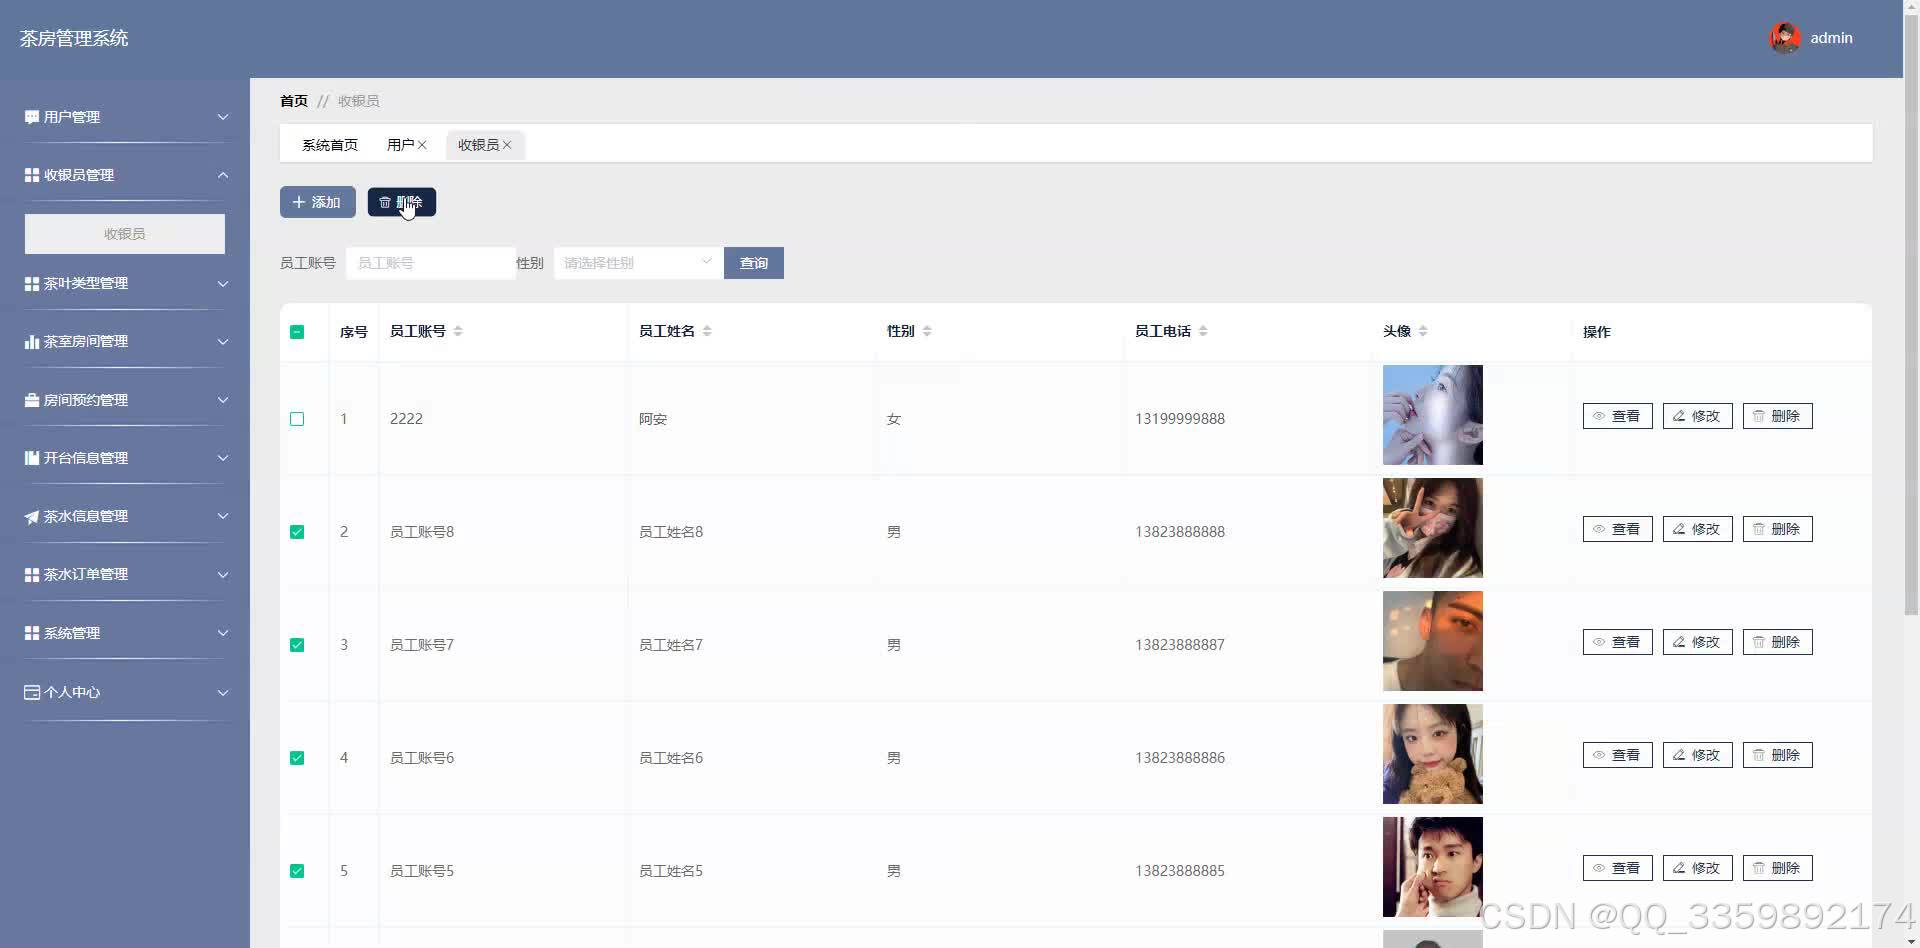Viewport: 1920px width, 948px height.
Task: Expand 茶叶类型管理 chevron
Action: [223, 284]
